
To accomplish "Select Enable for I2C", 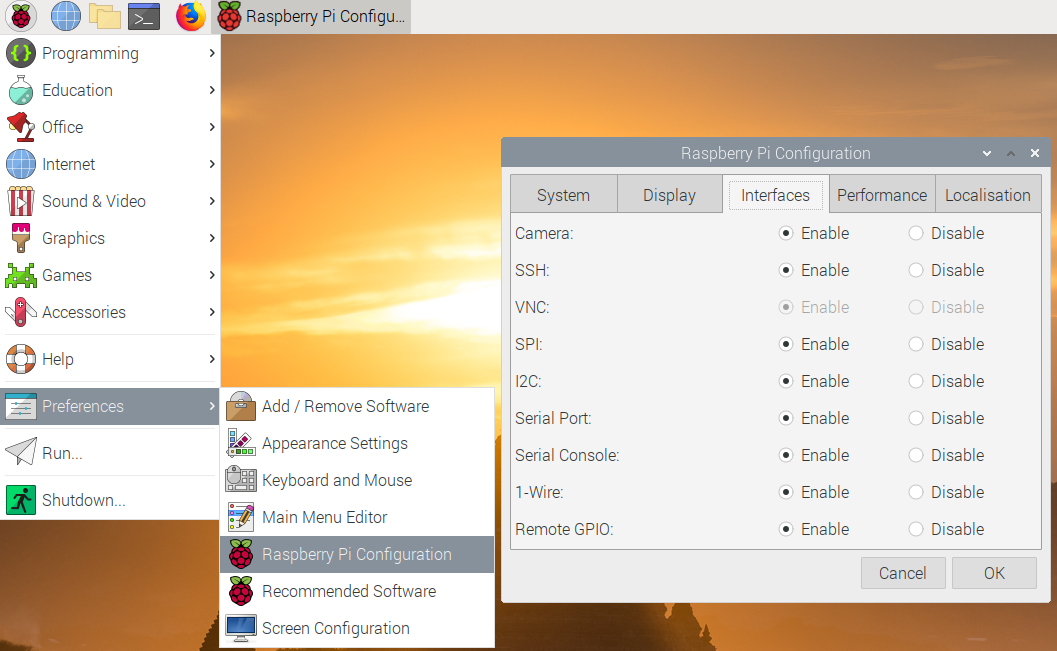I will pyautogui.click(x=785, y=381).
